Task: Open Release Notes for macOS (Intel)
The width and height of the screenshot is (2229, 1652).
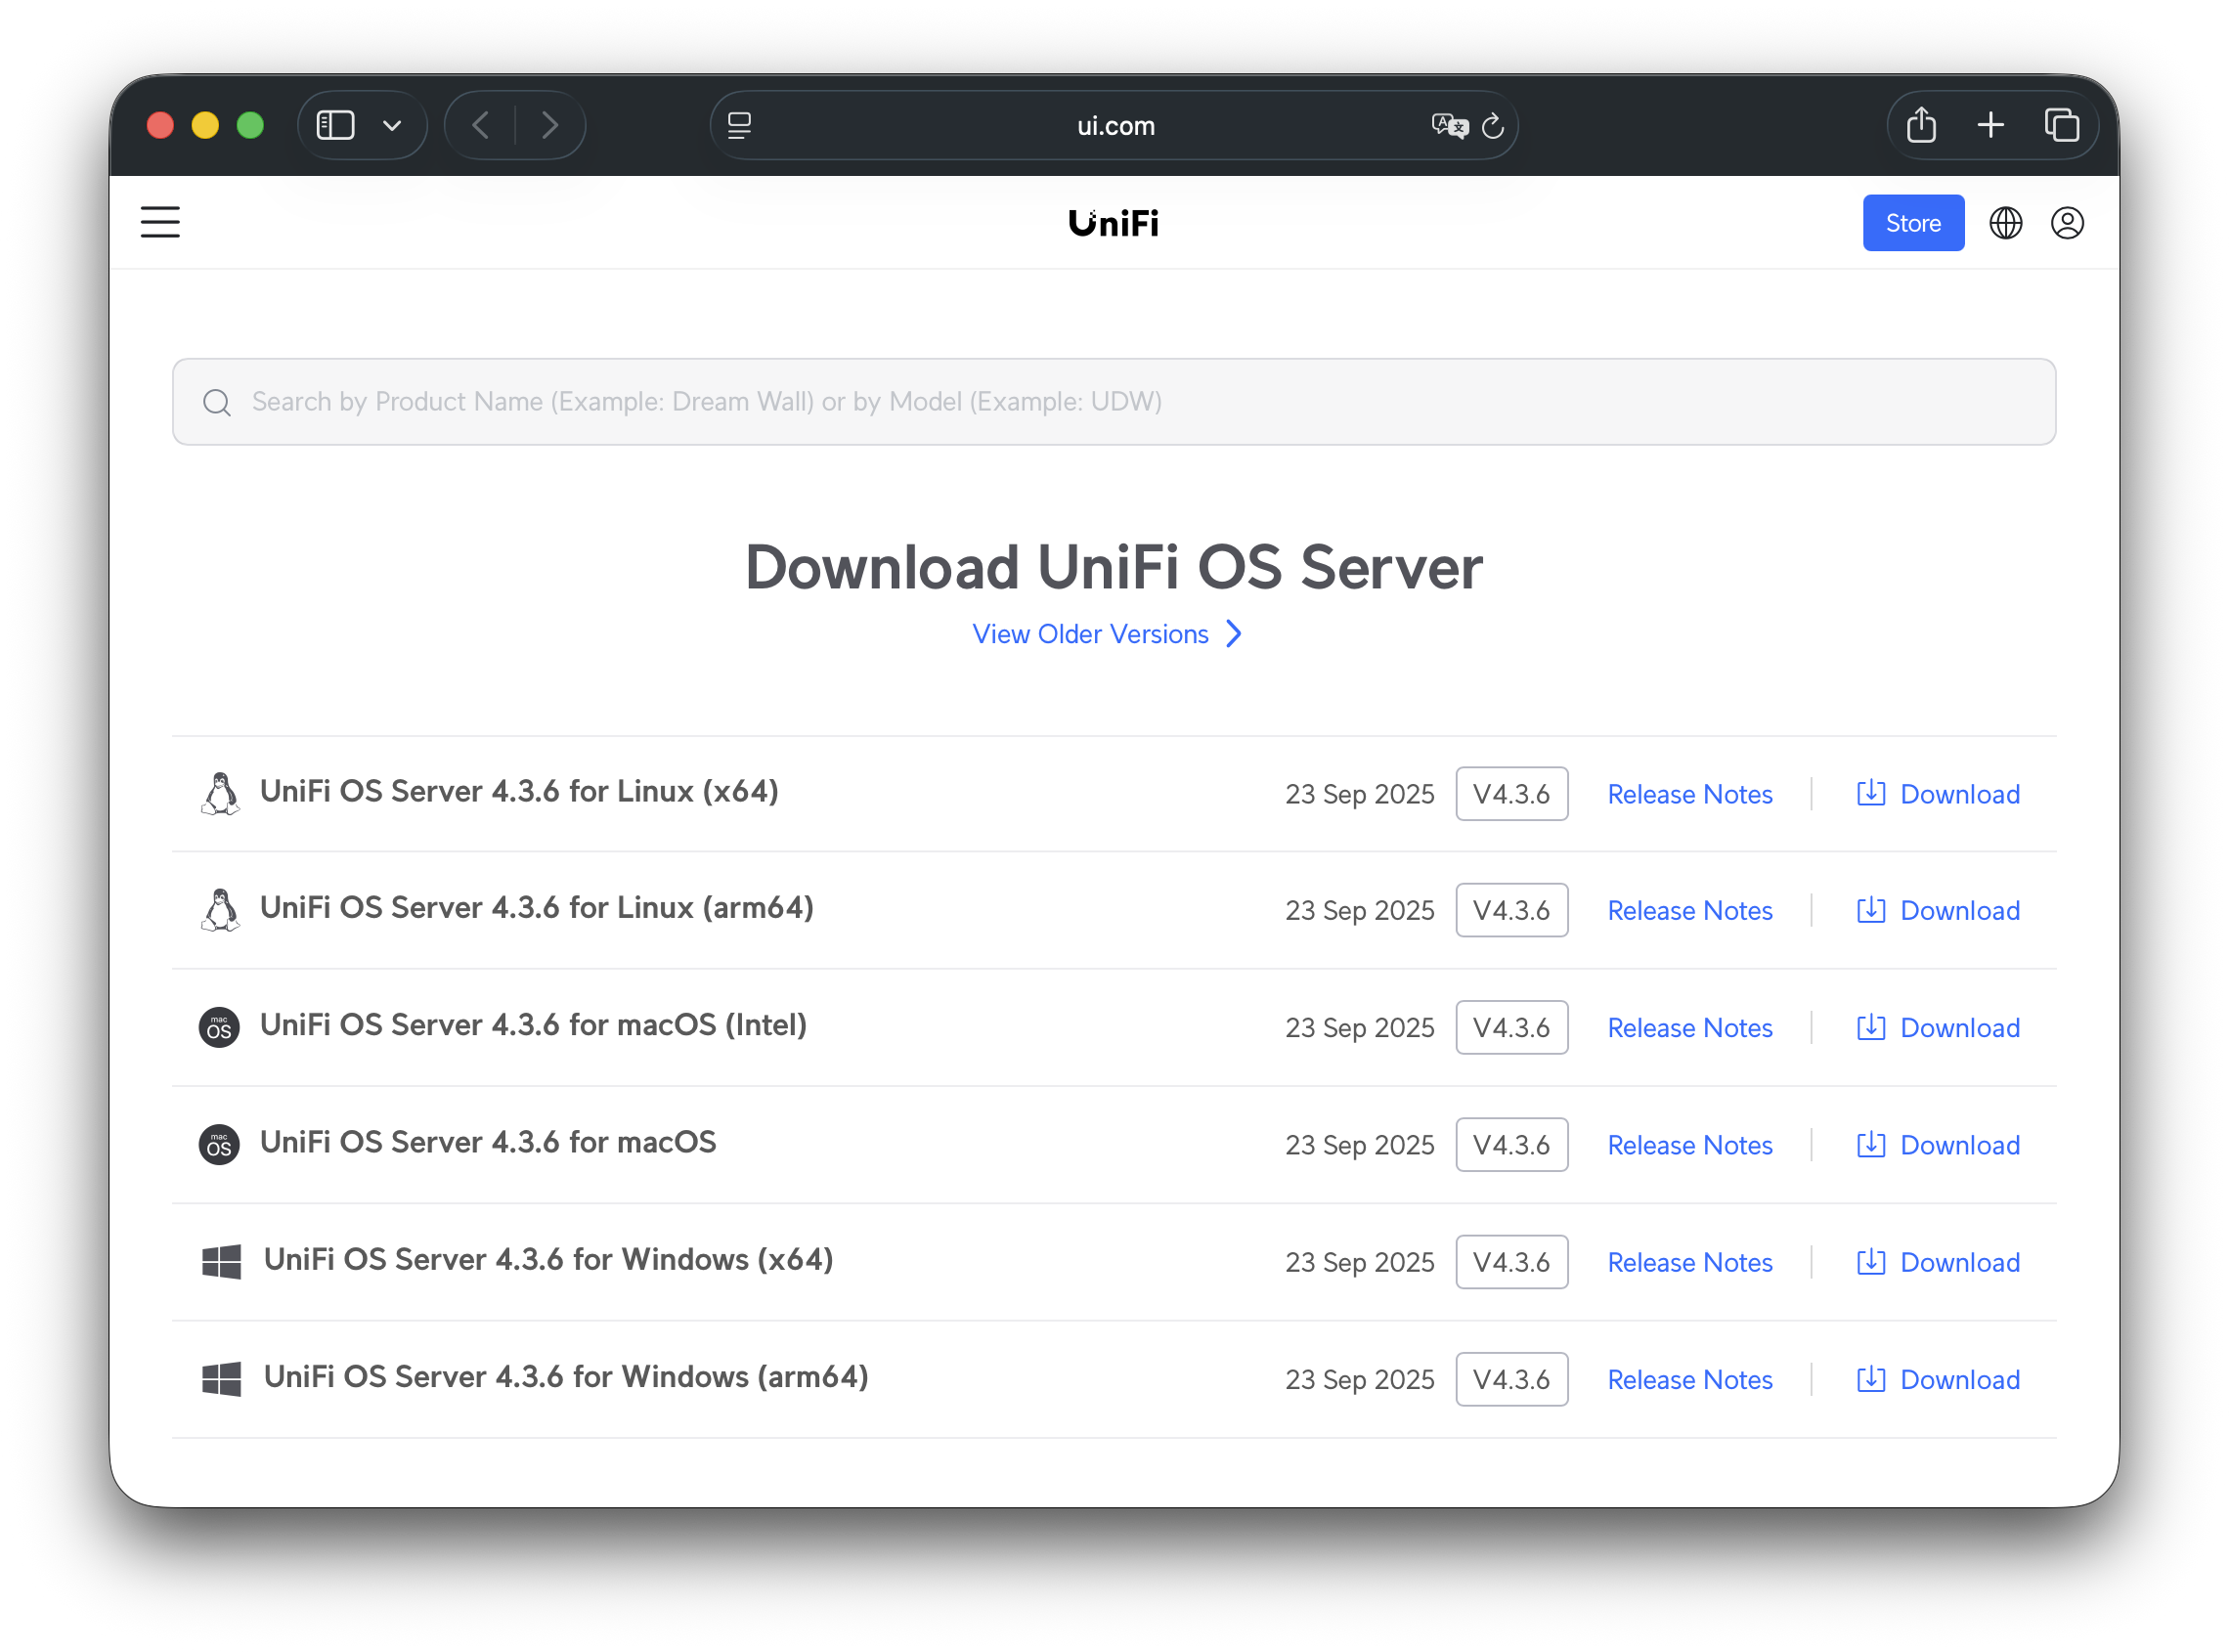Action: pyautogui.click(x=1689, y=1028)
